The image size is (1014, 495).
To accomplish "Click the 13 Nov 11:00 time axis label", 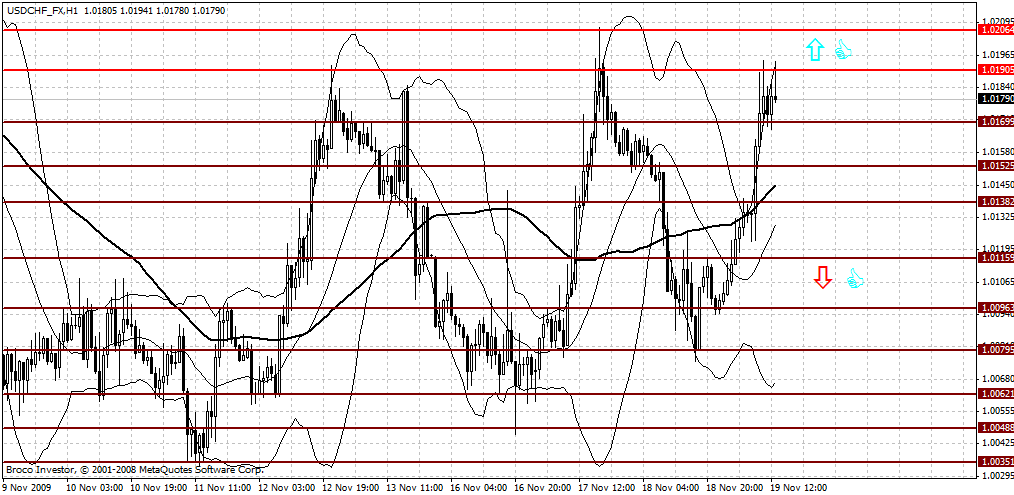I will [x=414, y=487].
